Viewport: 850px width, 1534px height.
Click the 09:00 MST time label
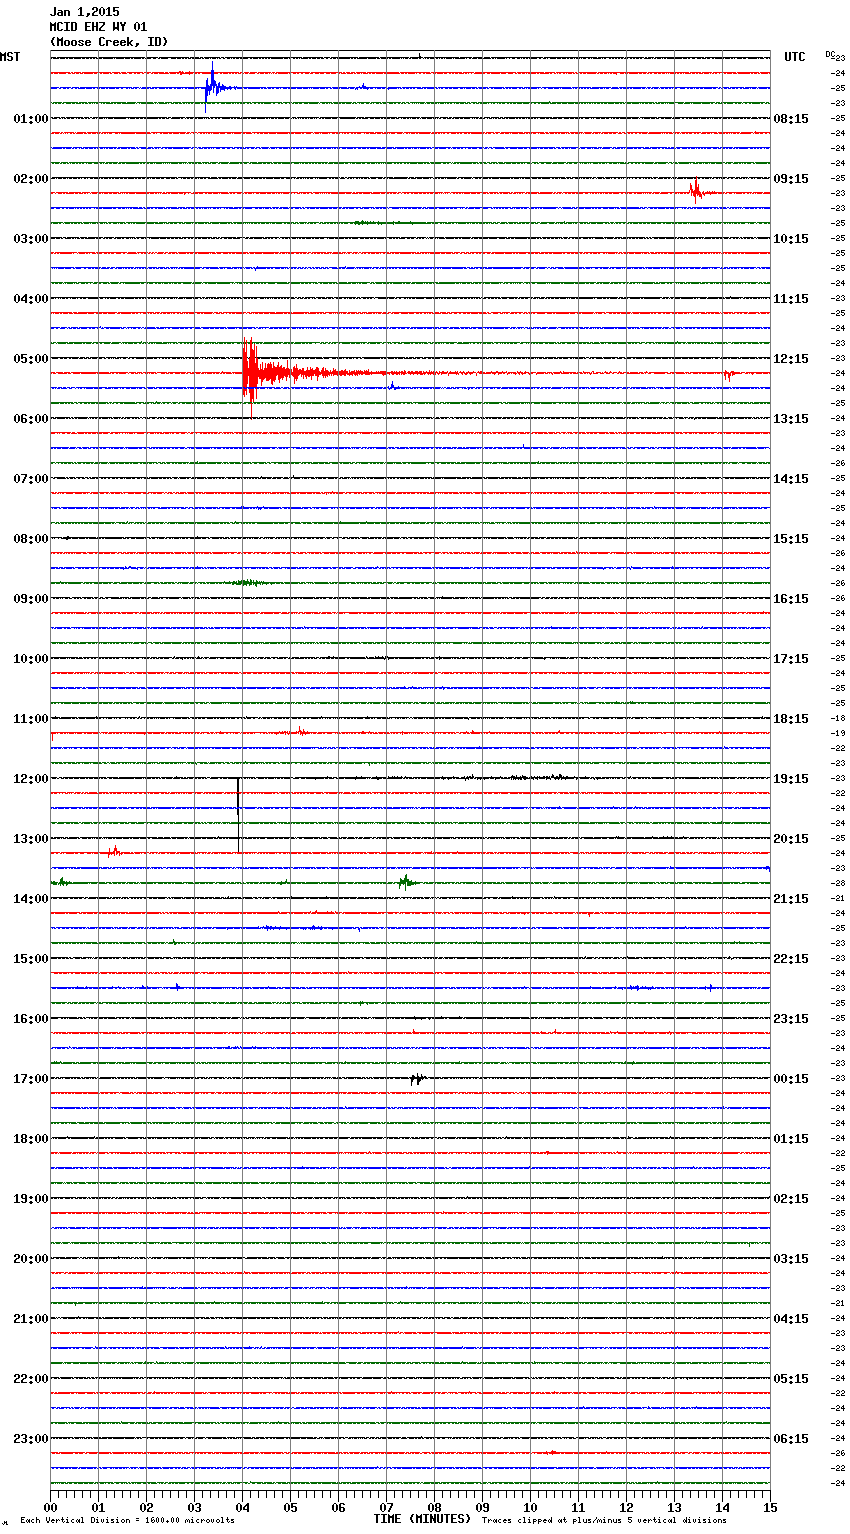tap(30, 599)
